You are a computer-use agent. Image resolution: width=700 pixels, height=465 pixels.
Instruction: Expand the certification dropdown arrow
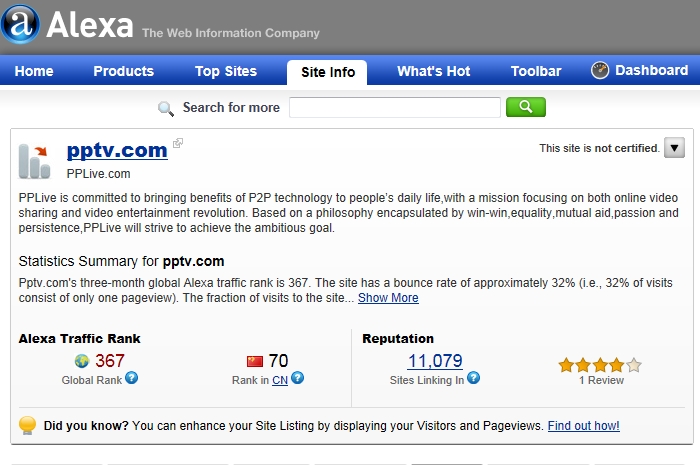tap(674, 148)
